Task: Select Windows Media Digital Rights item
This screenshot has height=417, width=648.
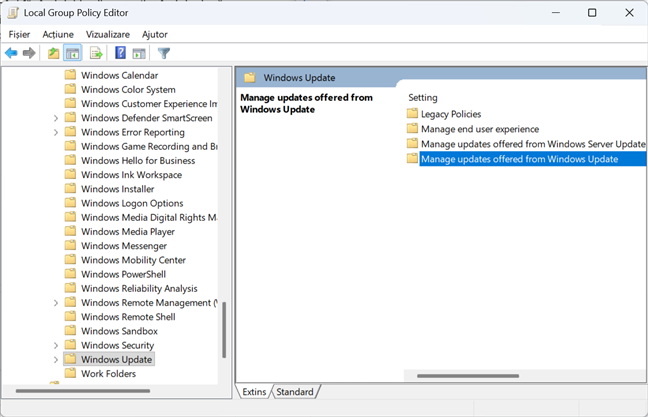Action: pos(149,217)
